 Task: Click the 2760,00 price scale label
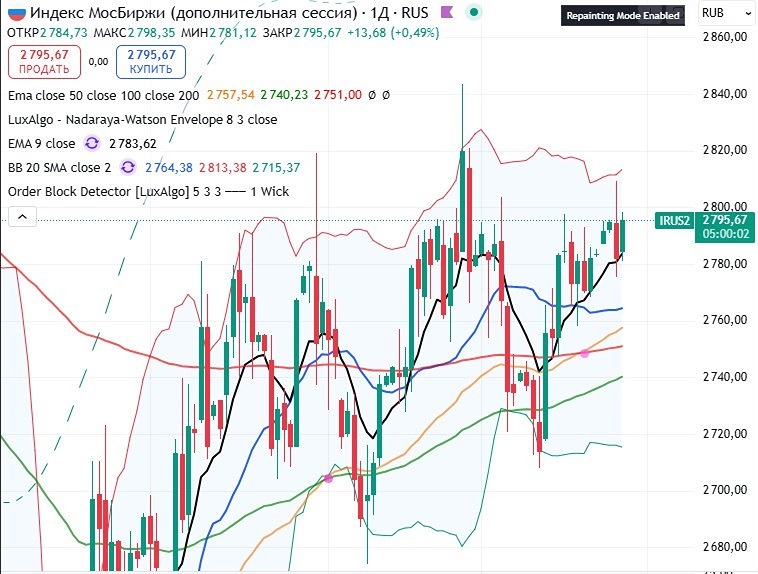[725, 320]
